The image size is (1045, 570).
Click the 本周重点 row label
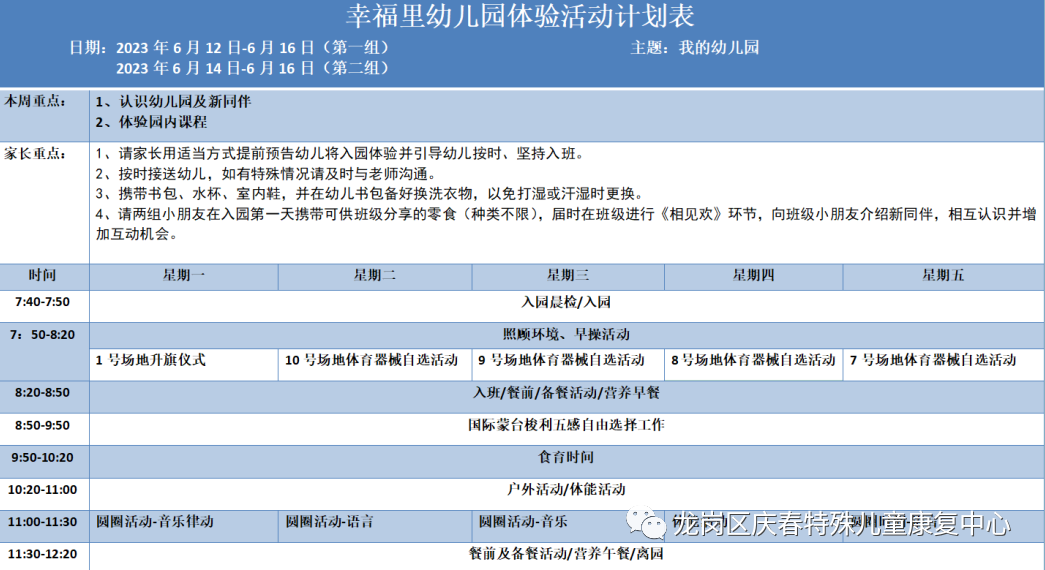point(35,101)
